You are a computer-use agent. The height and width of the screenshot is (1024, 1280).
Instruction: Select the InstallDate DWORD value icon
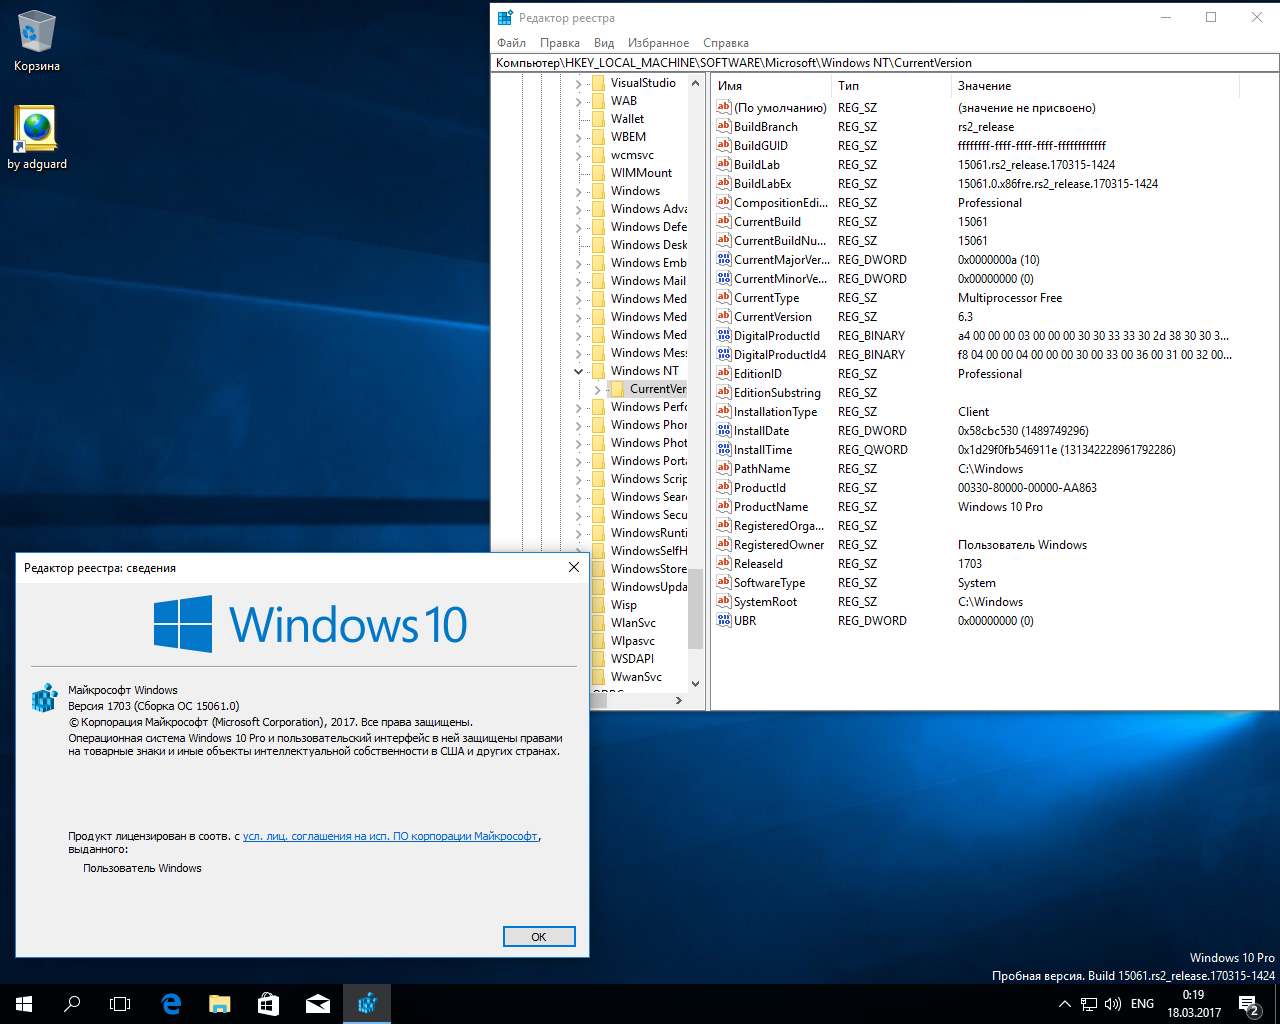coord(724,431)
